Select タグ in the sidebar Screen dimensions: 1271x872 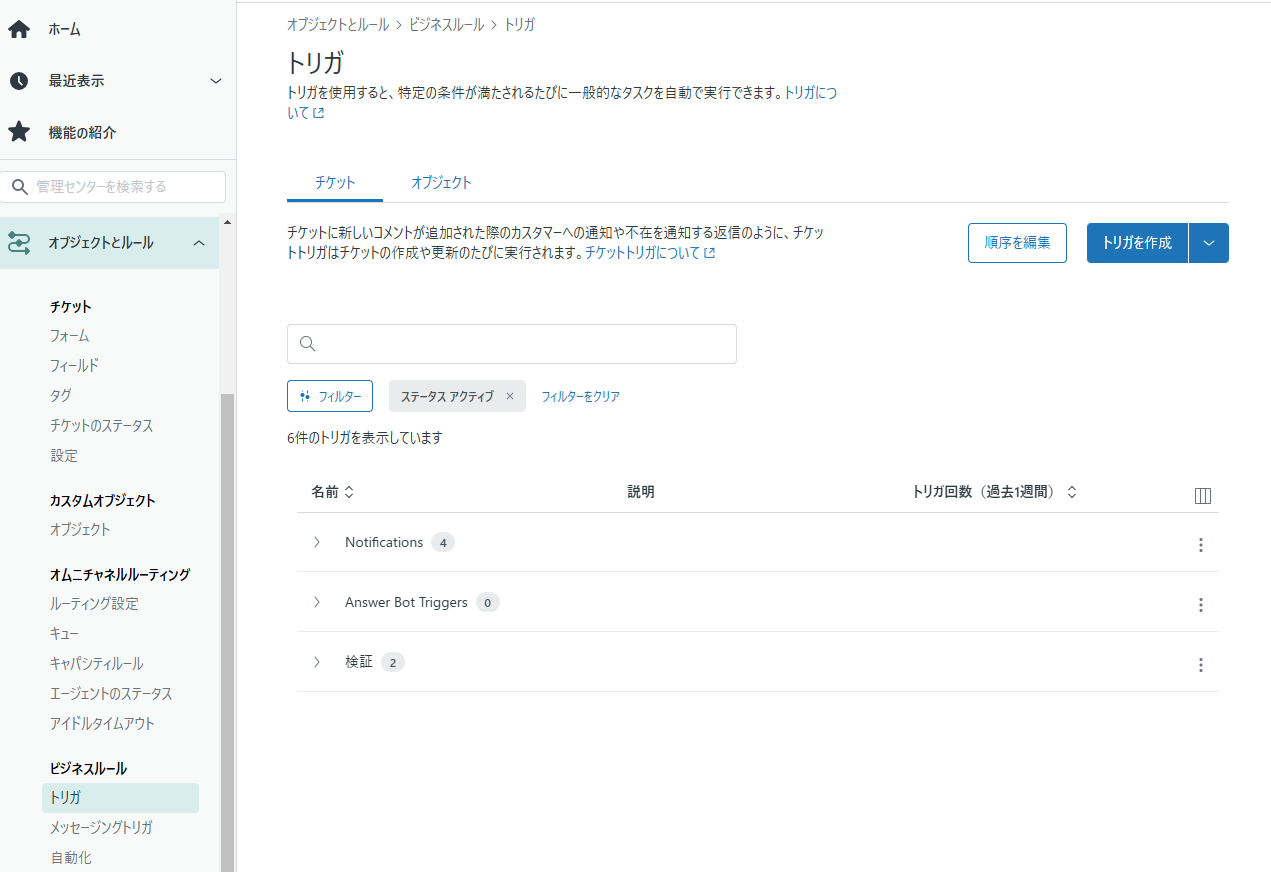pos(61,396)
